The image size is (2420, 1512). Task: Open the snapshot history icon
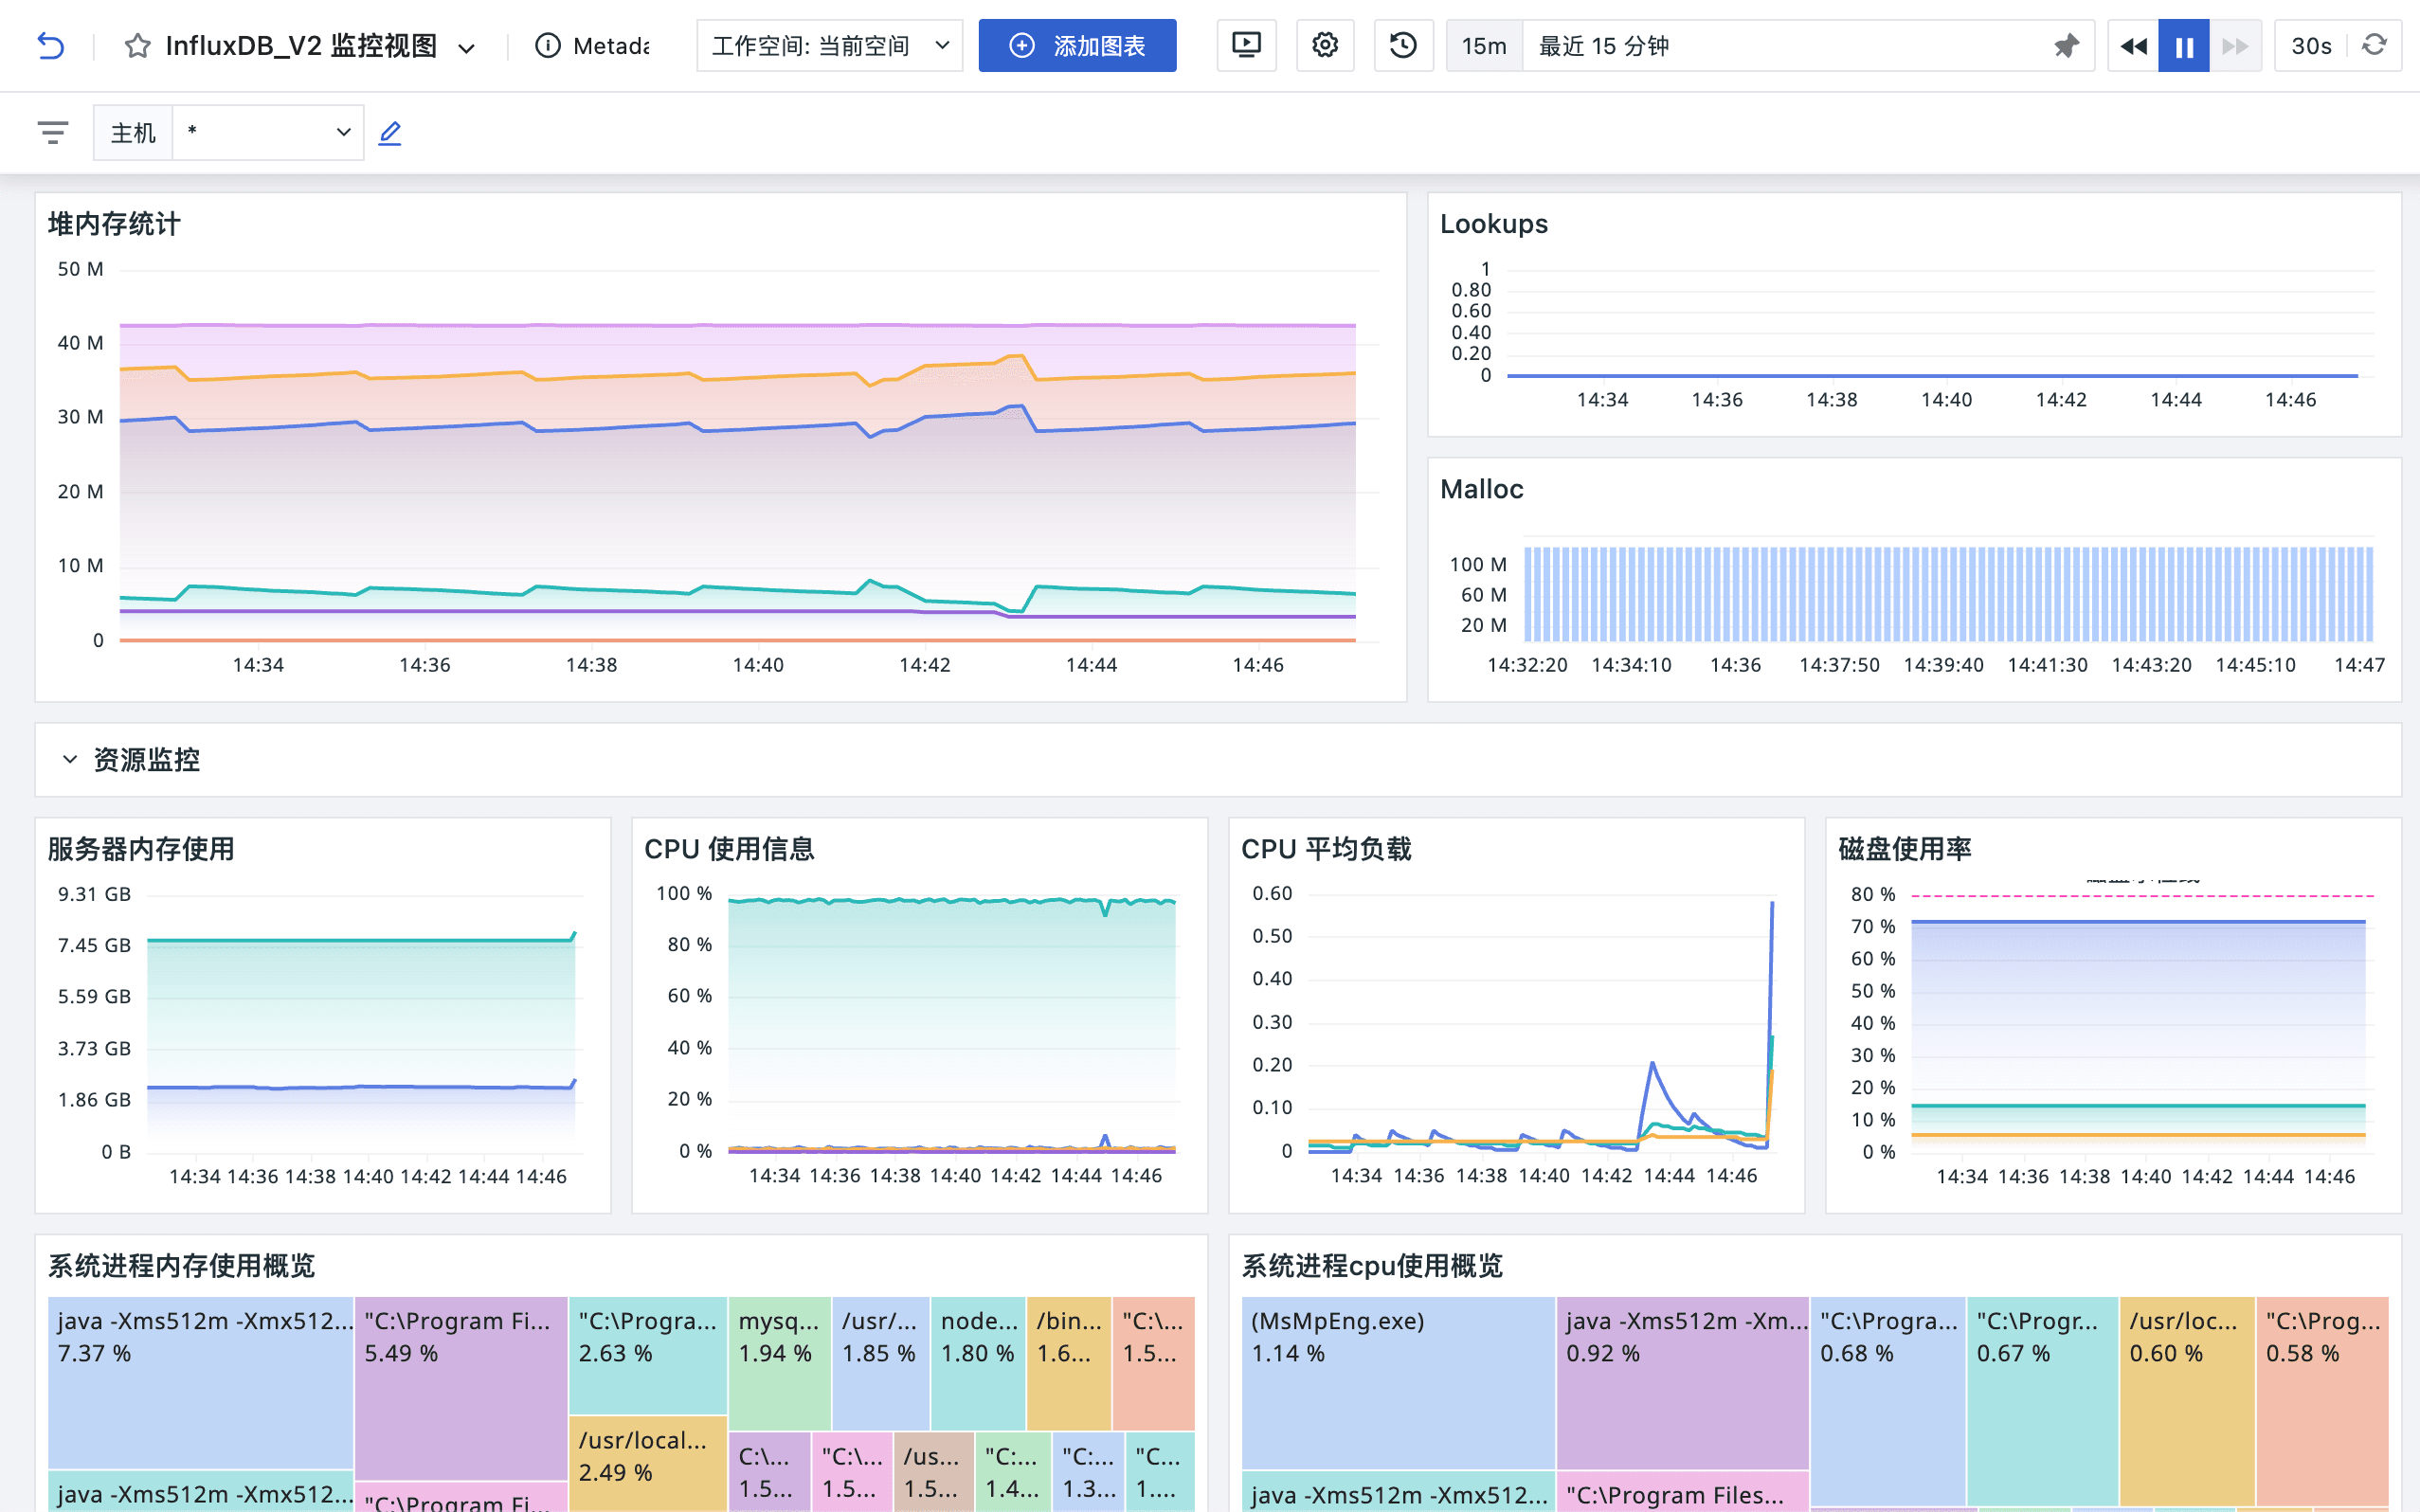[1403, 45]
